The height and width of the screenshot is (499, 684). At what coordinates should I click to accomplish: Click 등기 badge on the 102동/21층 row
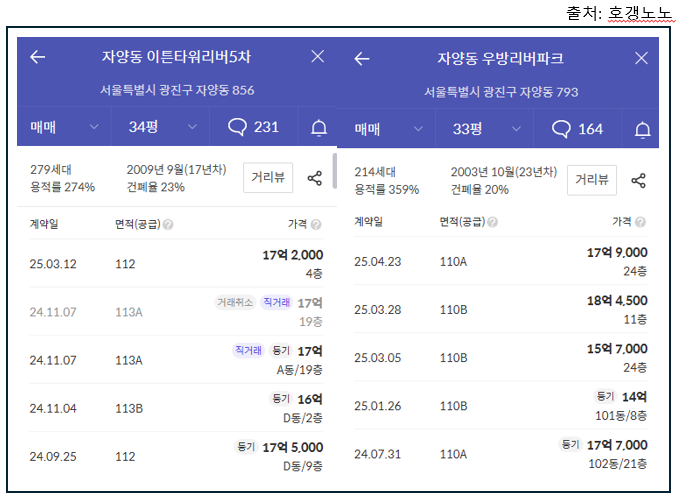(570, 444)
